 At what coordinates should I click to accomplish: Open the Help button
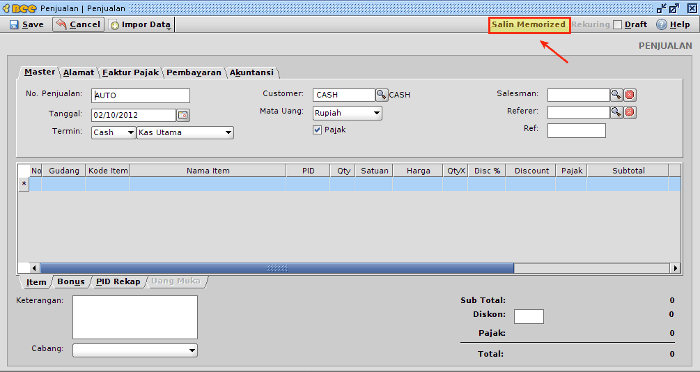tap(673, 25)
